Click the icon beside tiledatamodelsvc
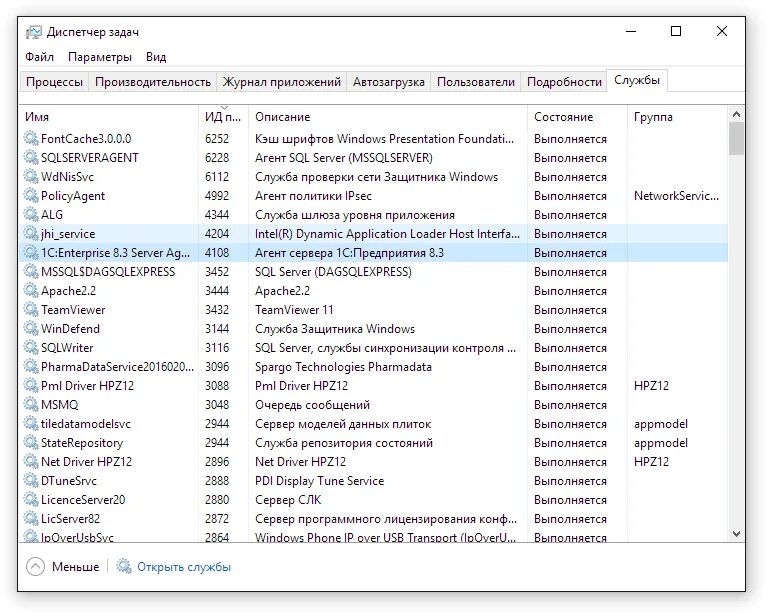 (31, 423)
